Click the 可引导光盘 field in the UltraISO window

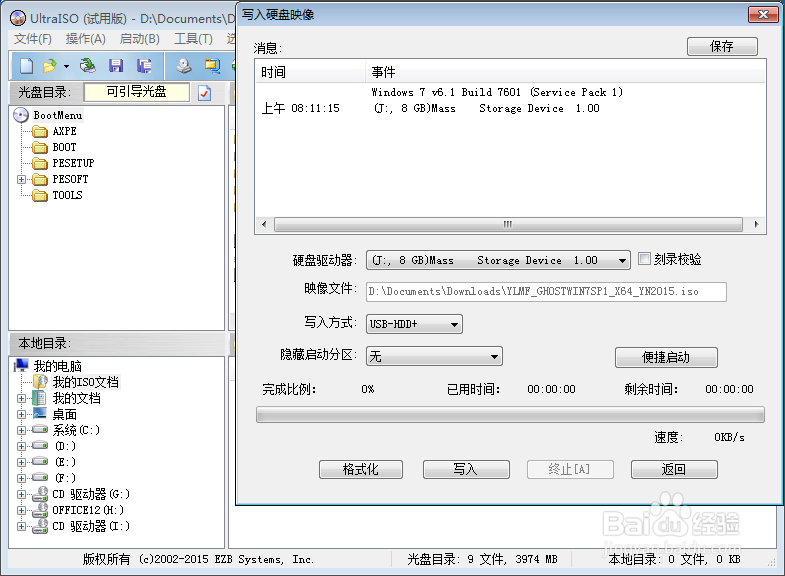click(137, 92)
